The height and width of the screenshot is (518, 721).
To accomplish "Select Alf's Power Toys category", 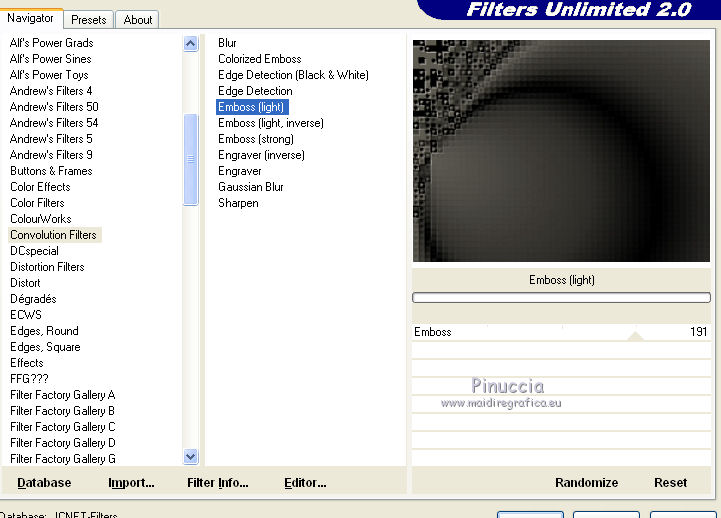I will [x=49, y=75].
